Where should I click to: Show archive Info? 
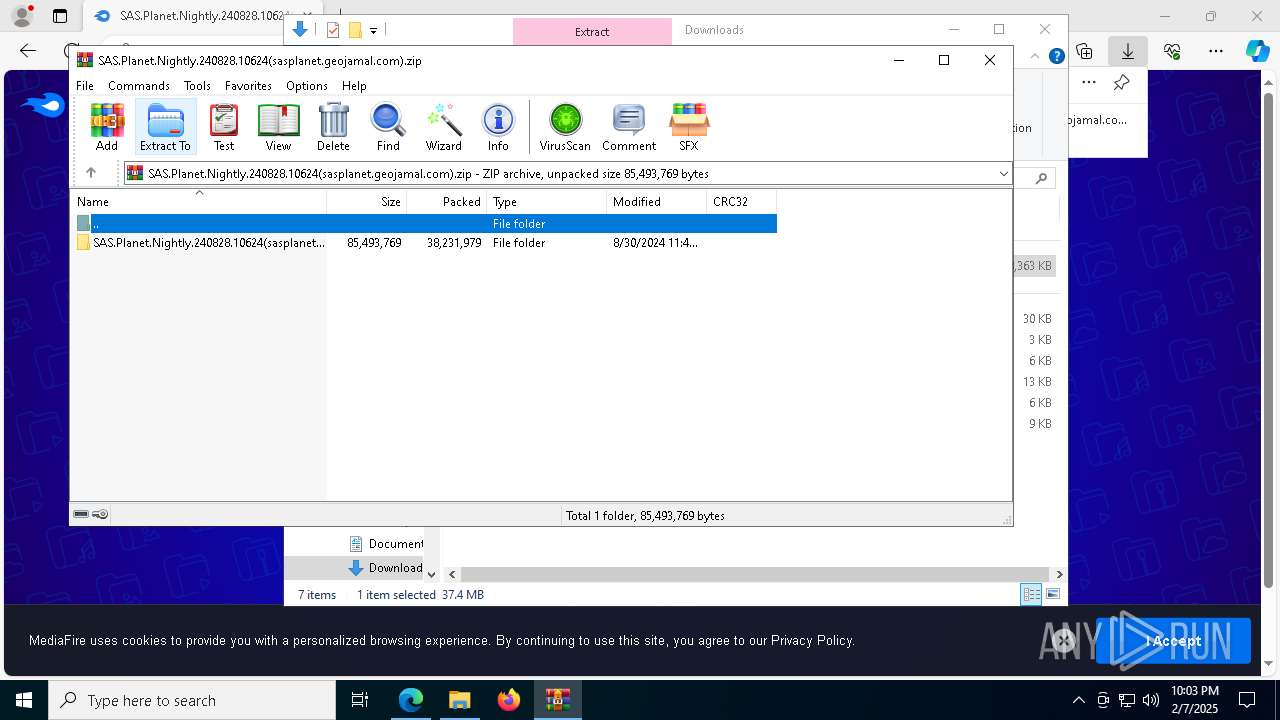[x=498, y=127]
